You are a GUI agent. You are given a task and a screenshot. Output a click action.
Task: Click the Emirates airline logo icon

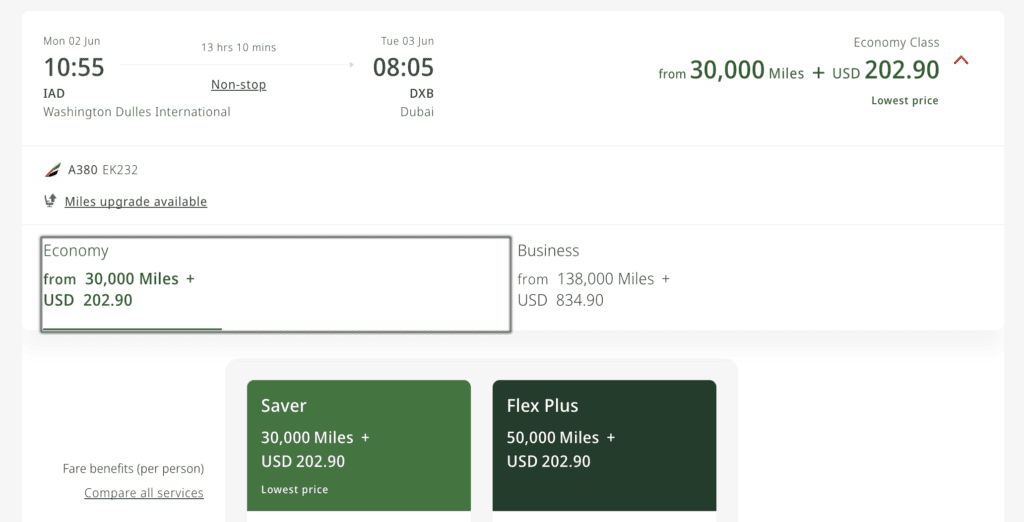[53, 170]
